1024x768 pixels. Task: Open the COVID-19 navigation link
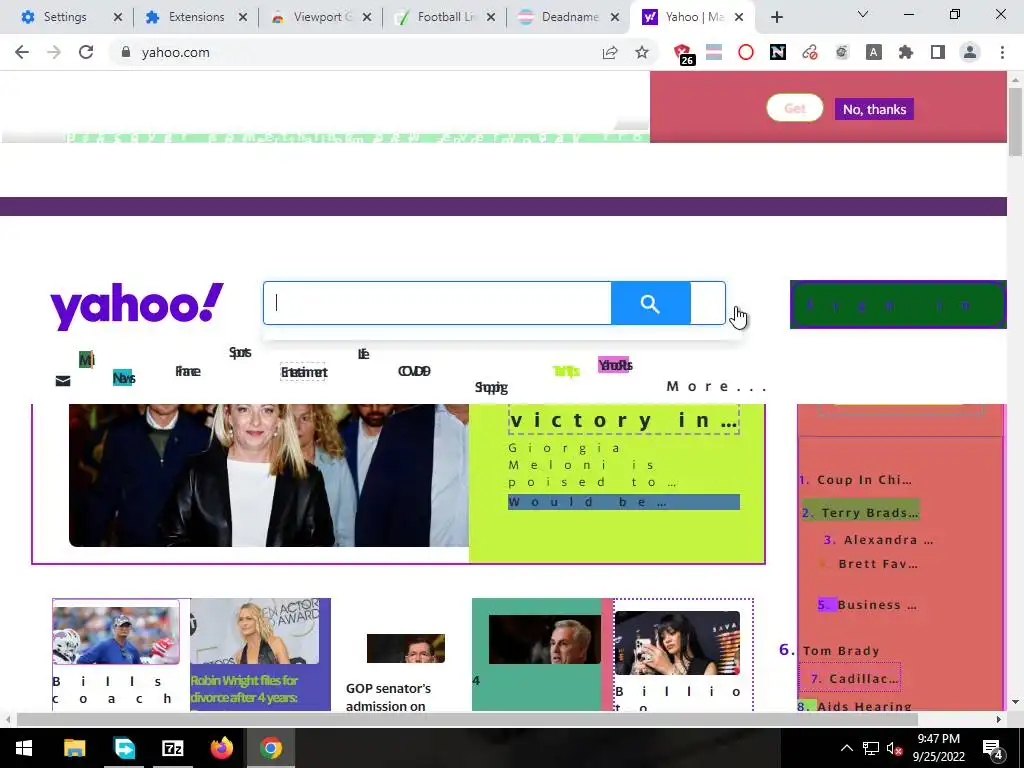click(414, 371)
